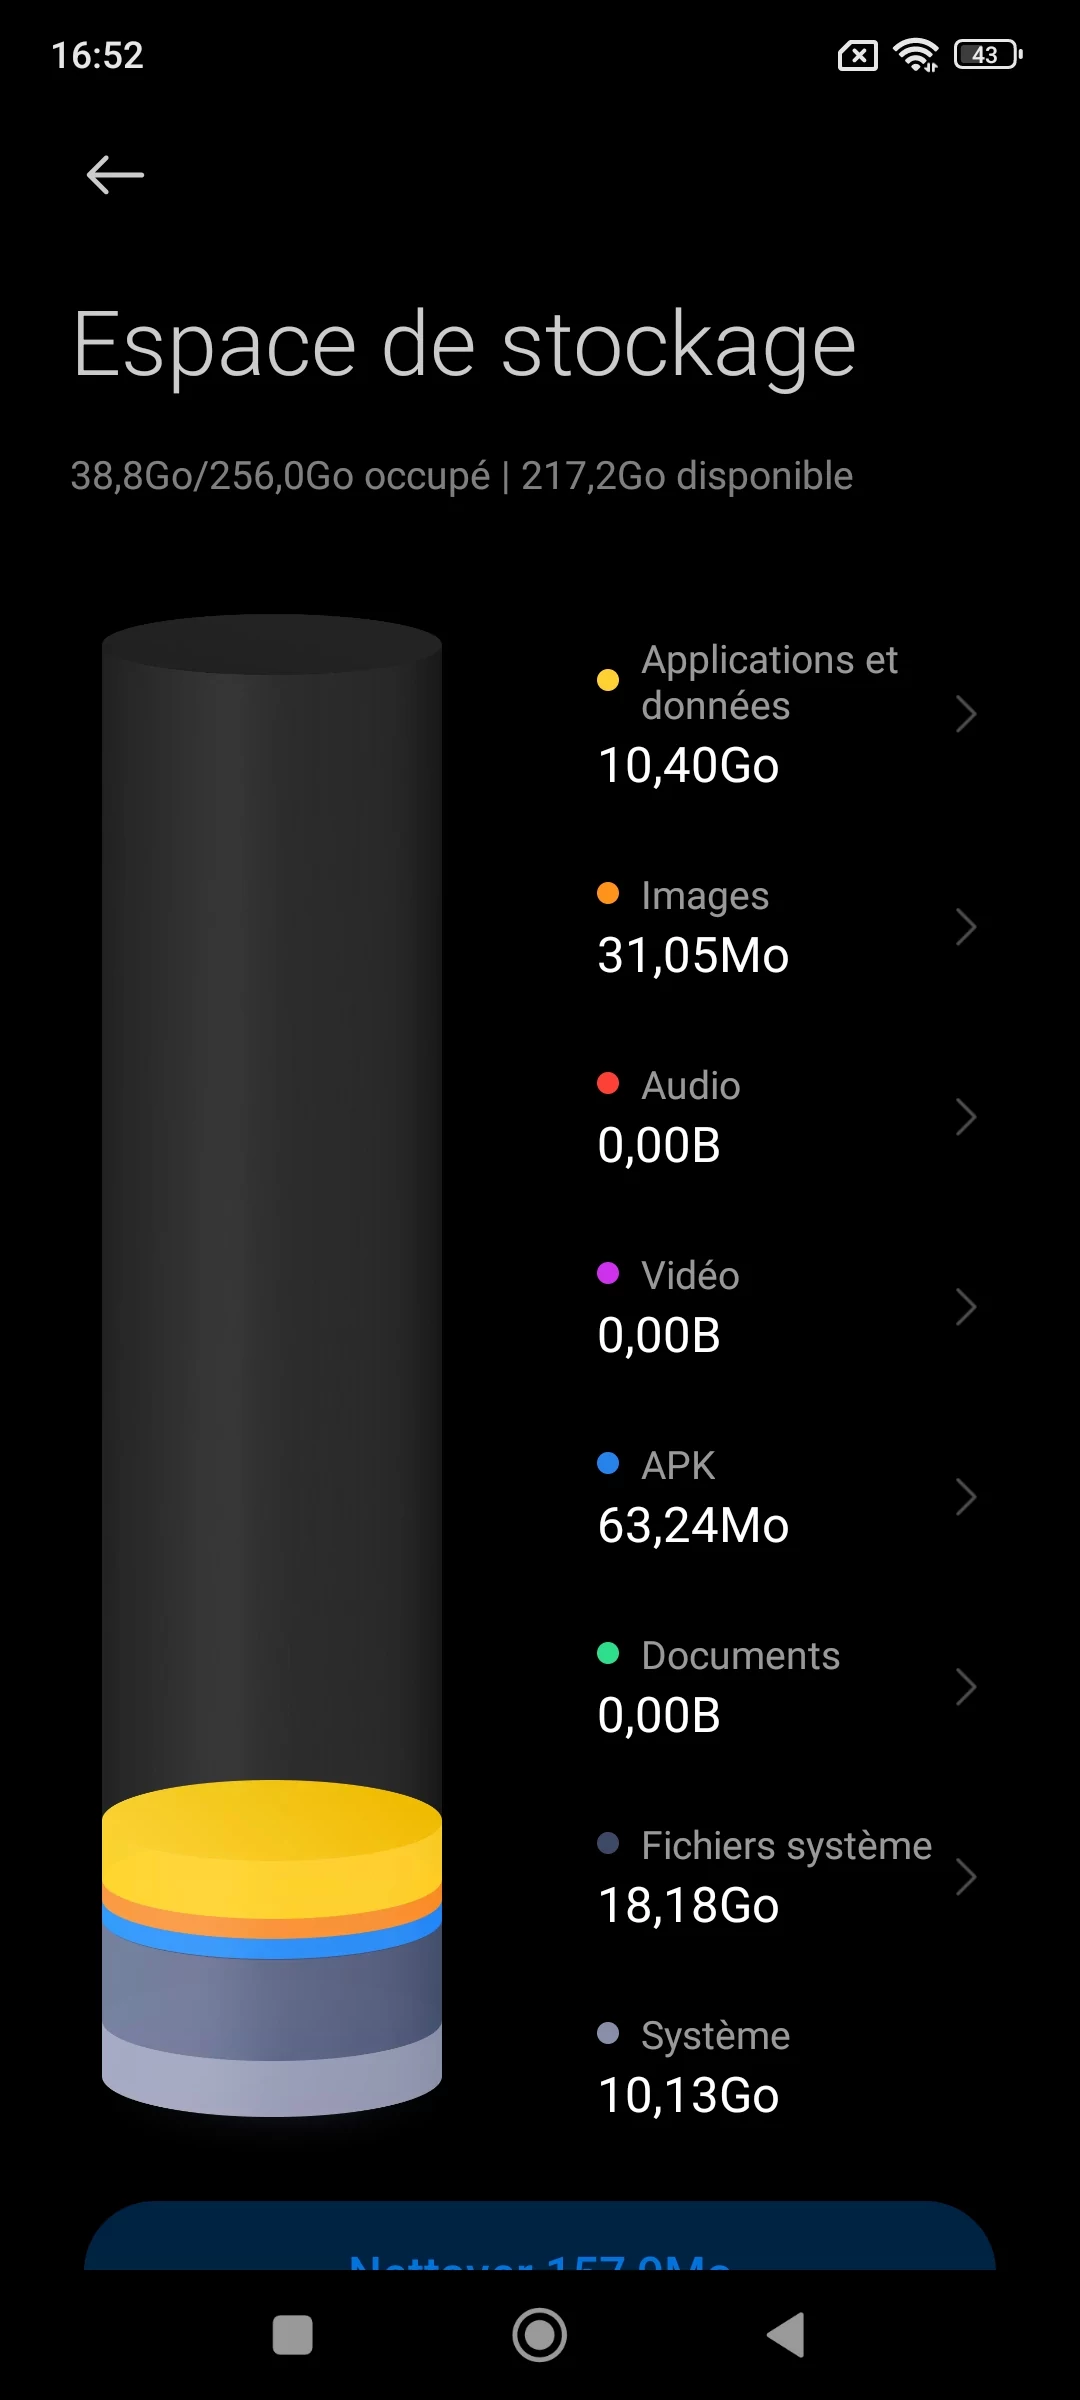Tap the yellow dot beside Applications et données
The height and width of the screenshot is (2400, 1080).
608,680
